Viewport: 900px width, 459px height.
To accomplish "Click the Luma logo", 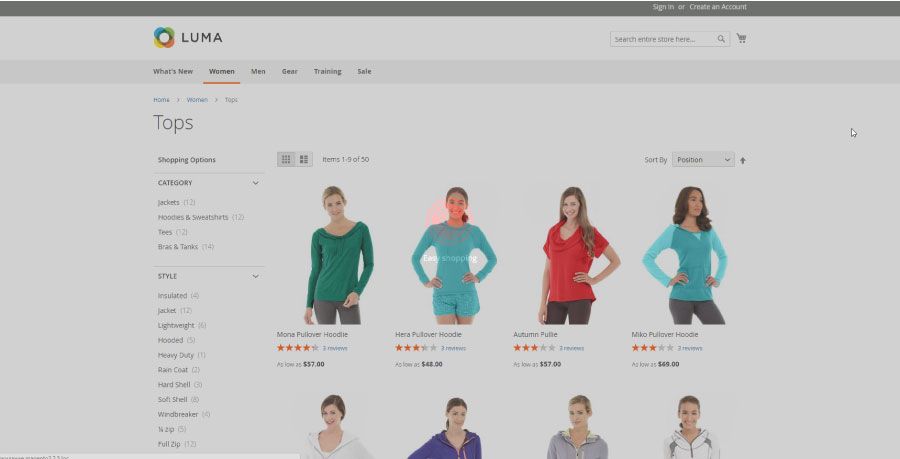I will (188, 37).
